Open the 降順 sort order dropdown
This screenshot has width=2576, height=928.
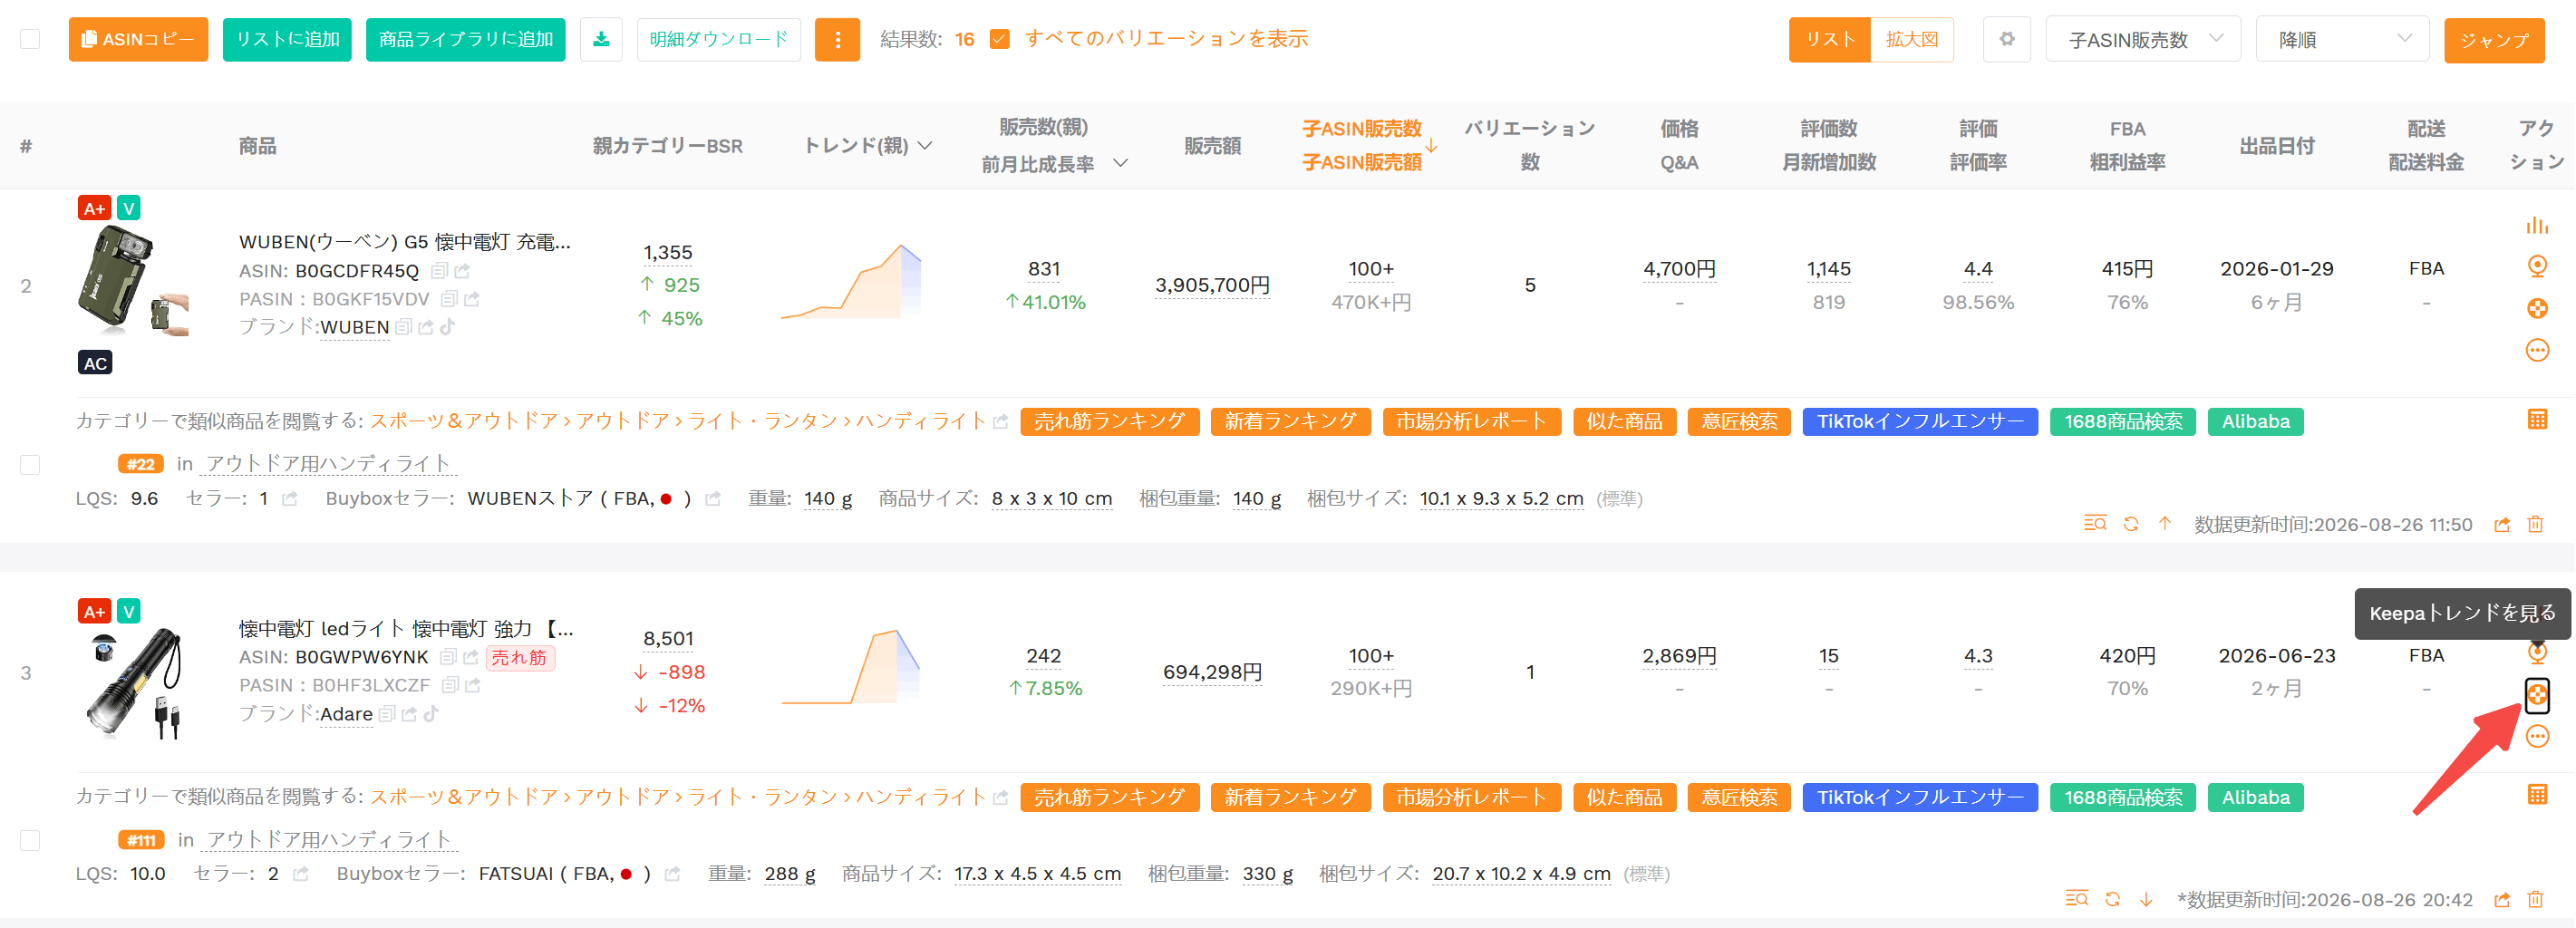click(x=2342, y=39)
